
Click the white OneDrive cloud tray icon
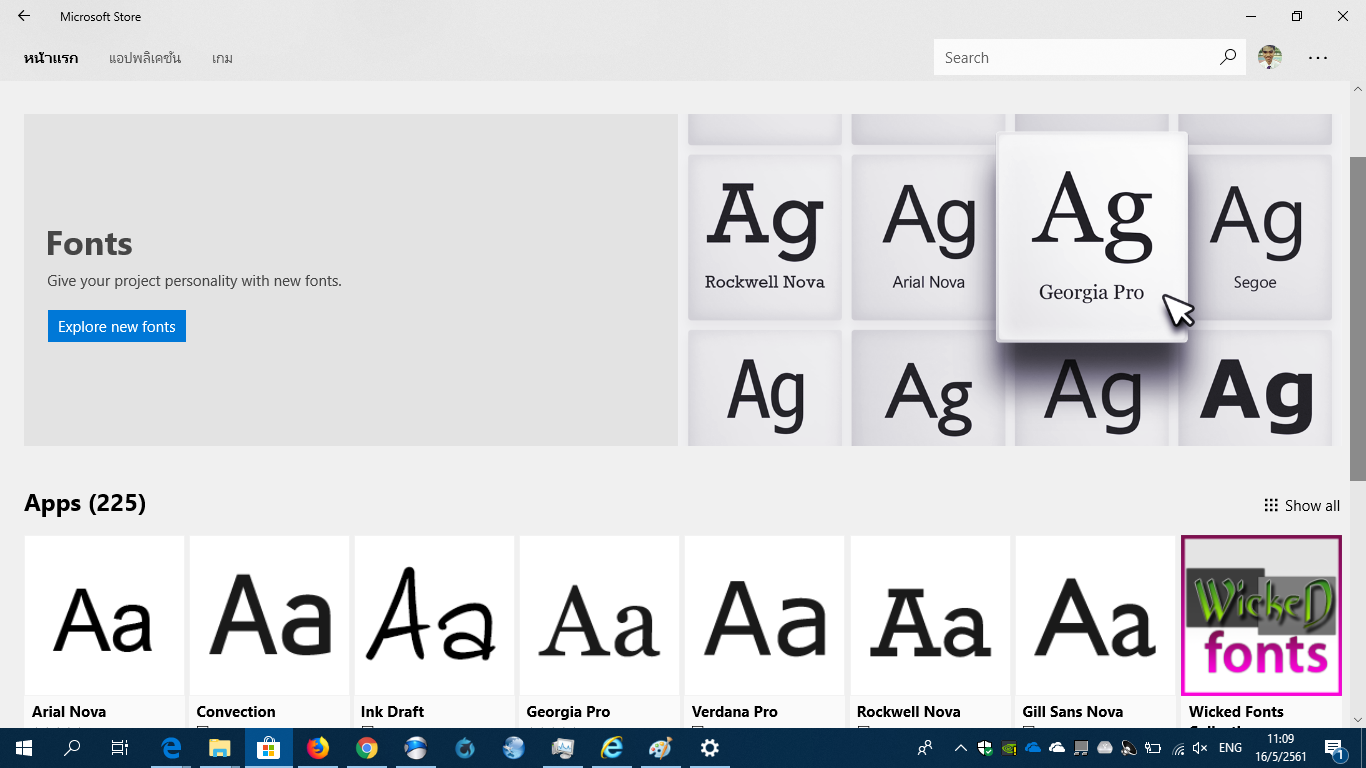(x=1057, y=747)
